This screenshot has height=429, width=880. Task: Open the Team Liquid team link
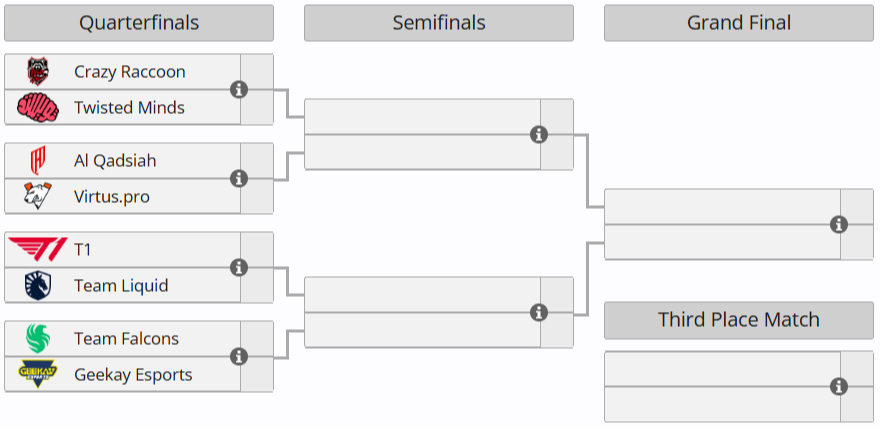(x=121, y=285)
